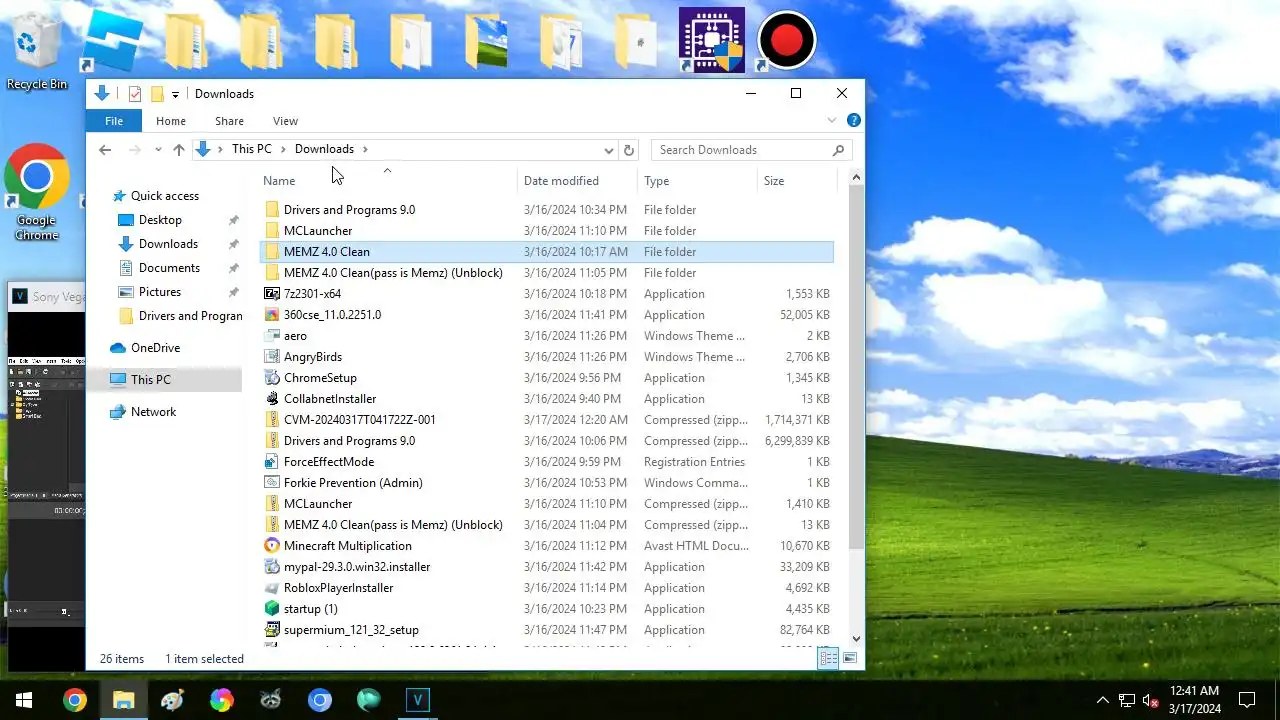The image size is (1280, 720).
Task: Expand the ribbon with the chevron near Help
Action: pos(831,120)
